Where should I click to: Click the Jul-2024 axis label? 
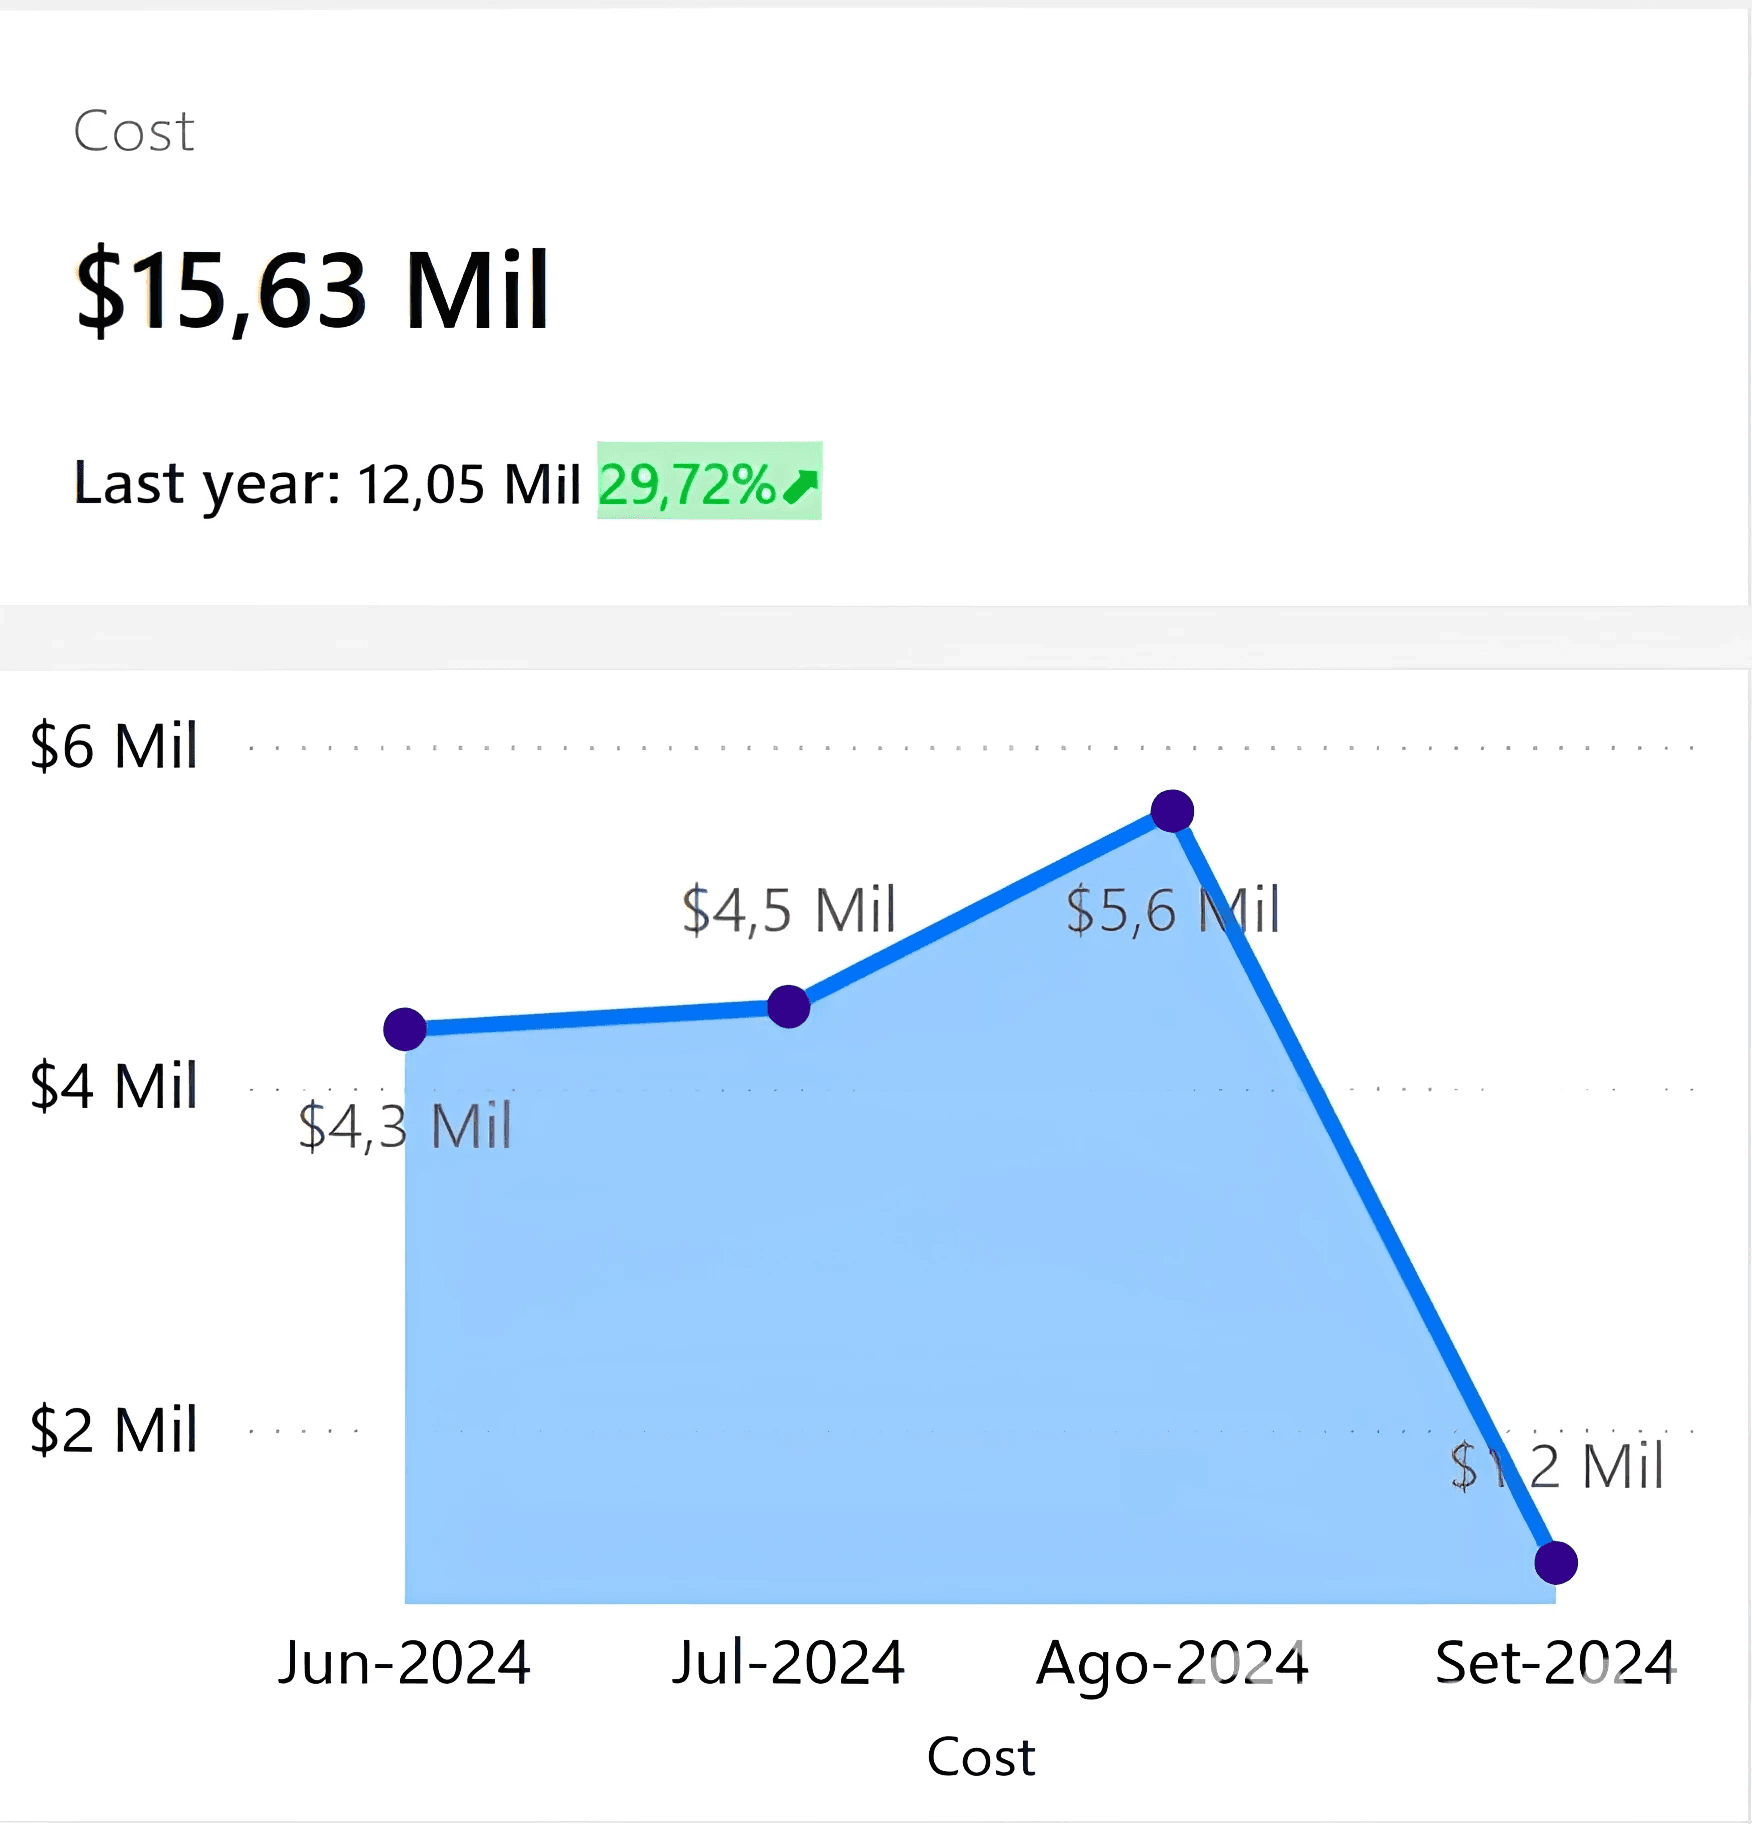click(788, 1663)
